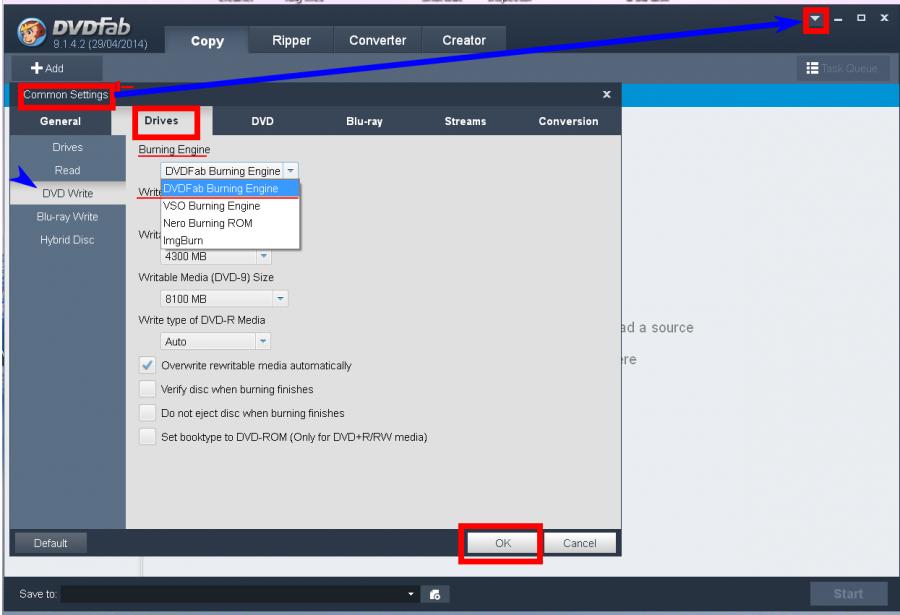Enable Set booktype to DVD-ROM

148,437
